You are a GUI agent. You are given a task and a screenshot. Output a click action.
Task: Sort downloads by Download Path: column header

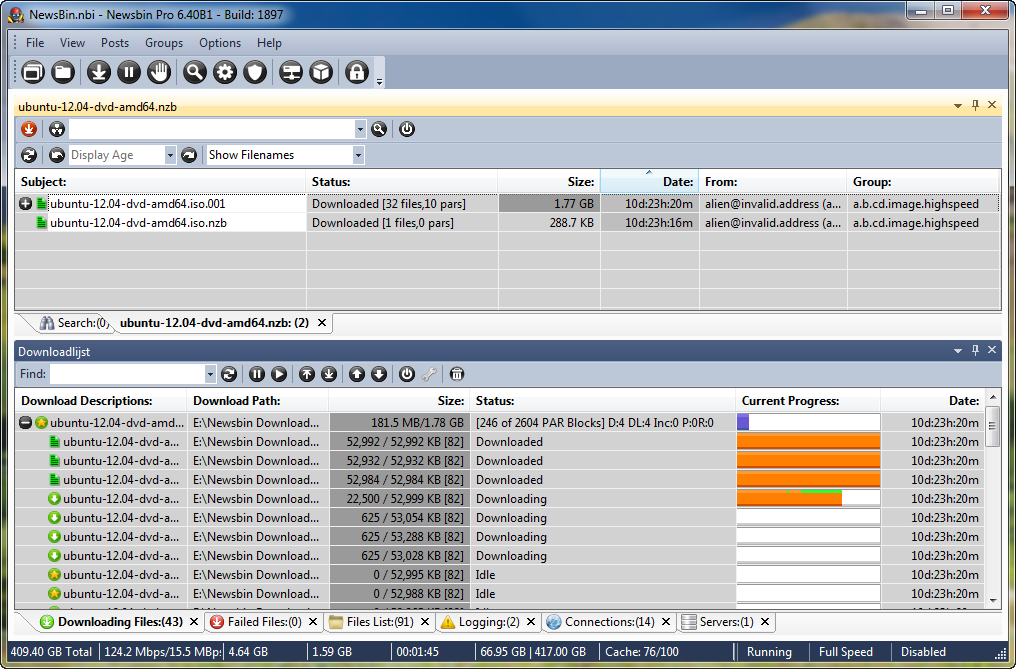coord(257,401)
